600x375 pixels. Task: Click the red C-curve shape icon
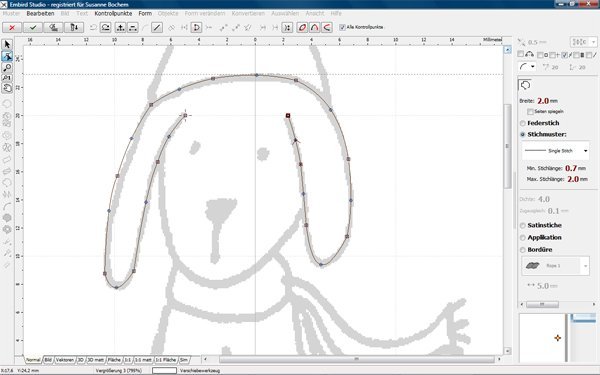point(327,28)
